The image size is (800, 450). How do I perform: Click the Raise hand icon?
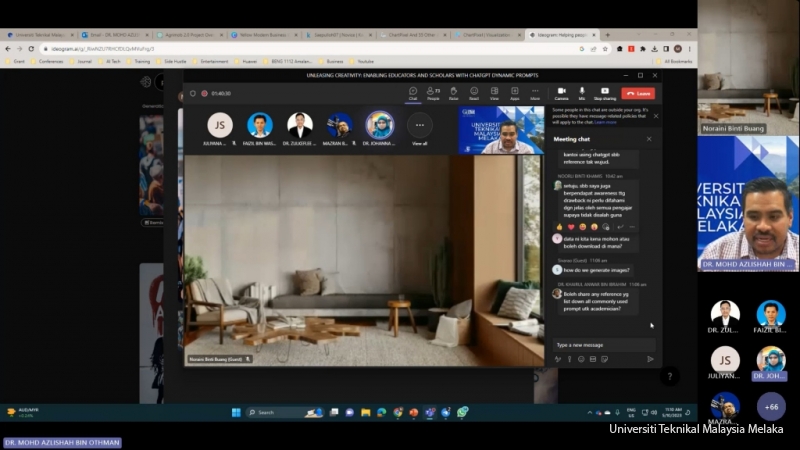(453, 92)
